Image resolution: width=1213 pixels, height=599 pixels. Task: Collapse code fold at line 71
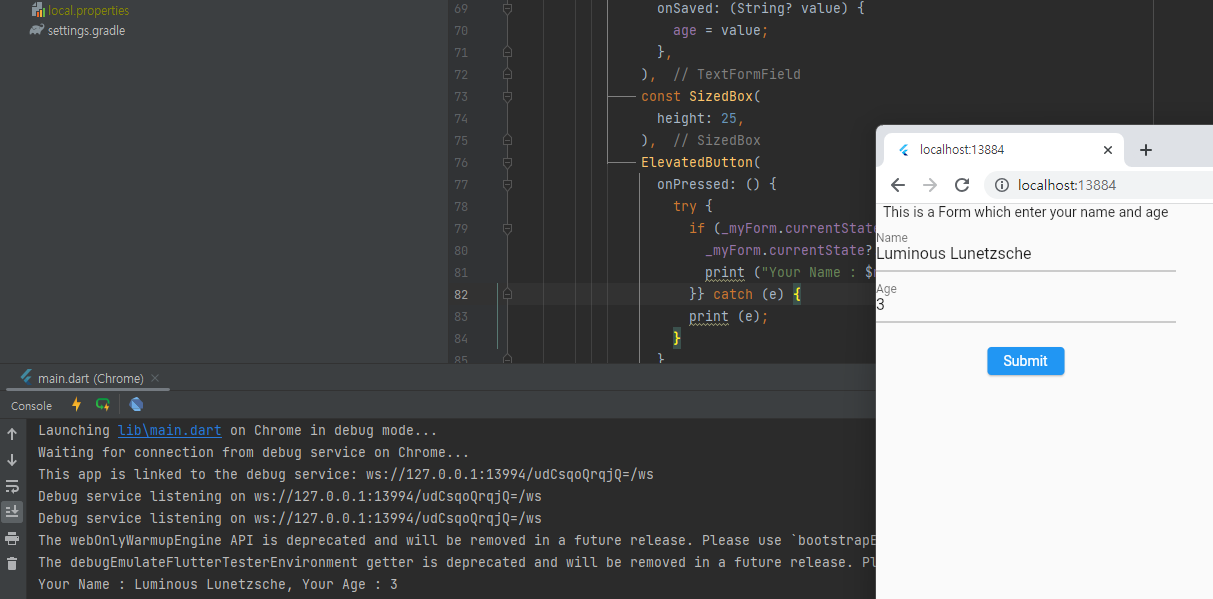coord(507,52)
